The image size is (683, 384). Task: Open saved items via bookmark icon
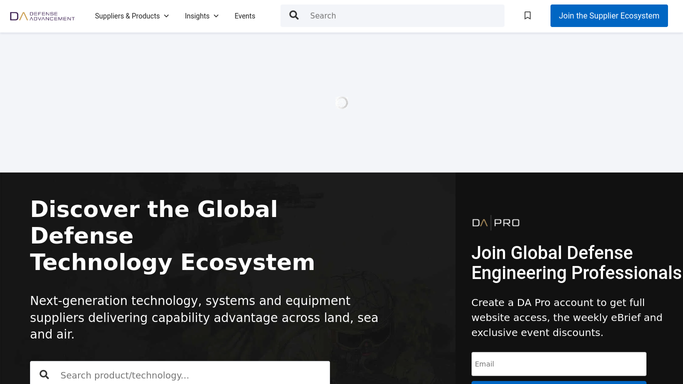(x=527, y=16)
